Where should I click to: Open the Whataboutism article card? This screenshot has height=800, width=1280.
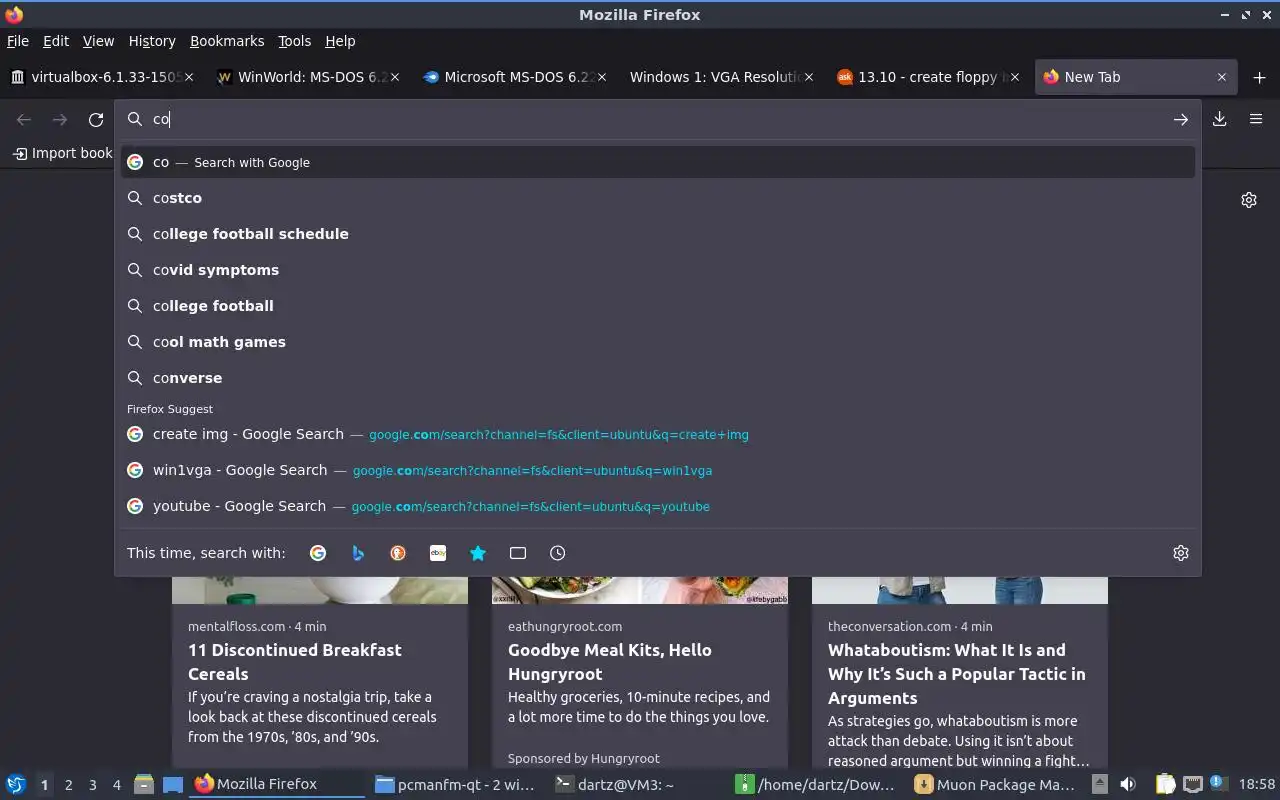(x=960, y=673)
